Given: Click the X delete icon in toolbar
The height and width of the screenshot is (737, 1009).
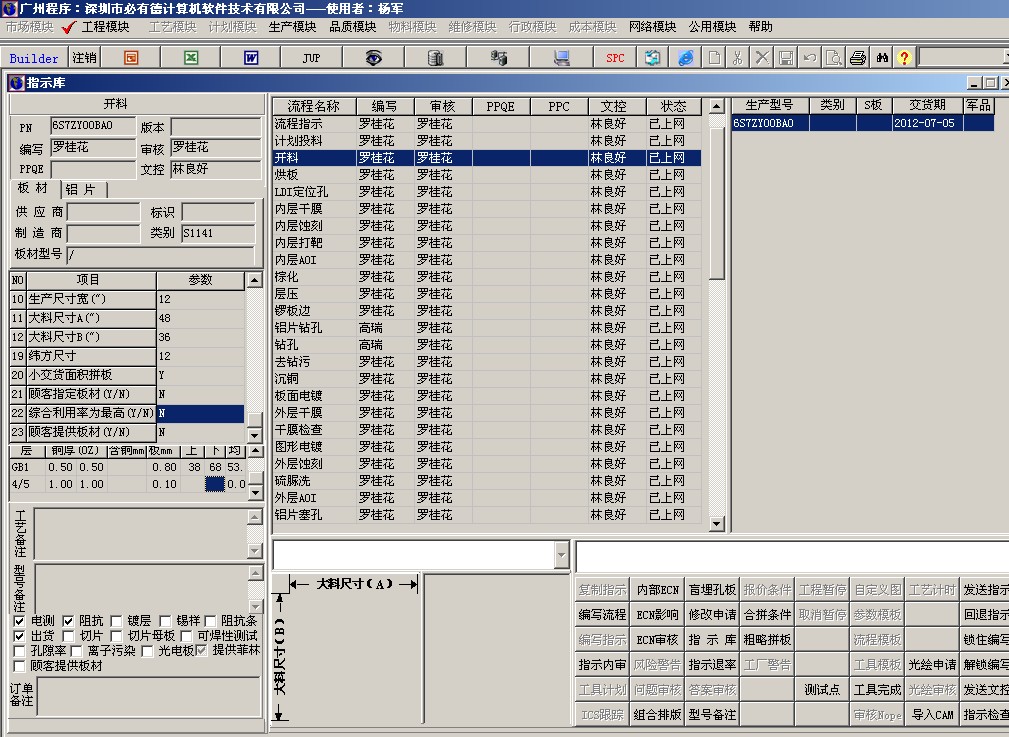Looking at the screenshot, I should point(762,58).
